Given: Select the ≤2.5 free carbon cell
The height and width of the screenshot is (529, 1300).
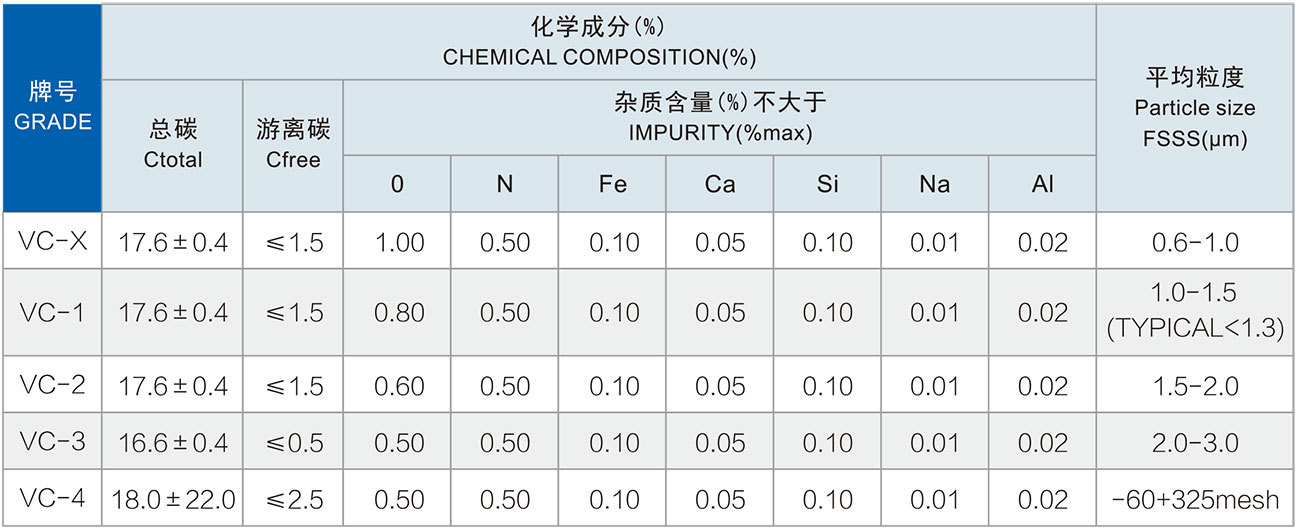Looking at the screenshot, I should tap(293, 499).
